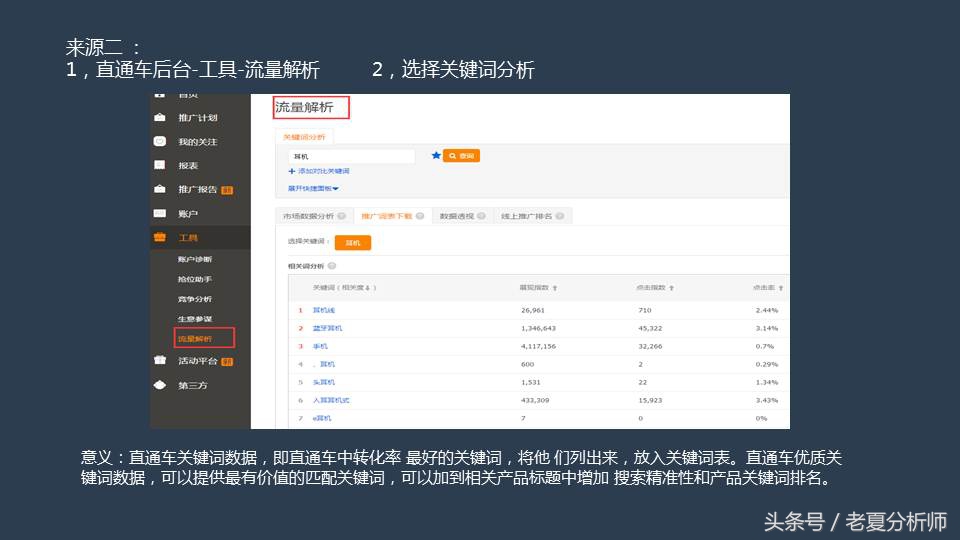
Task: Click the 0.29% click rate value
Action: tap(767, 364)
